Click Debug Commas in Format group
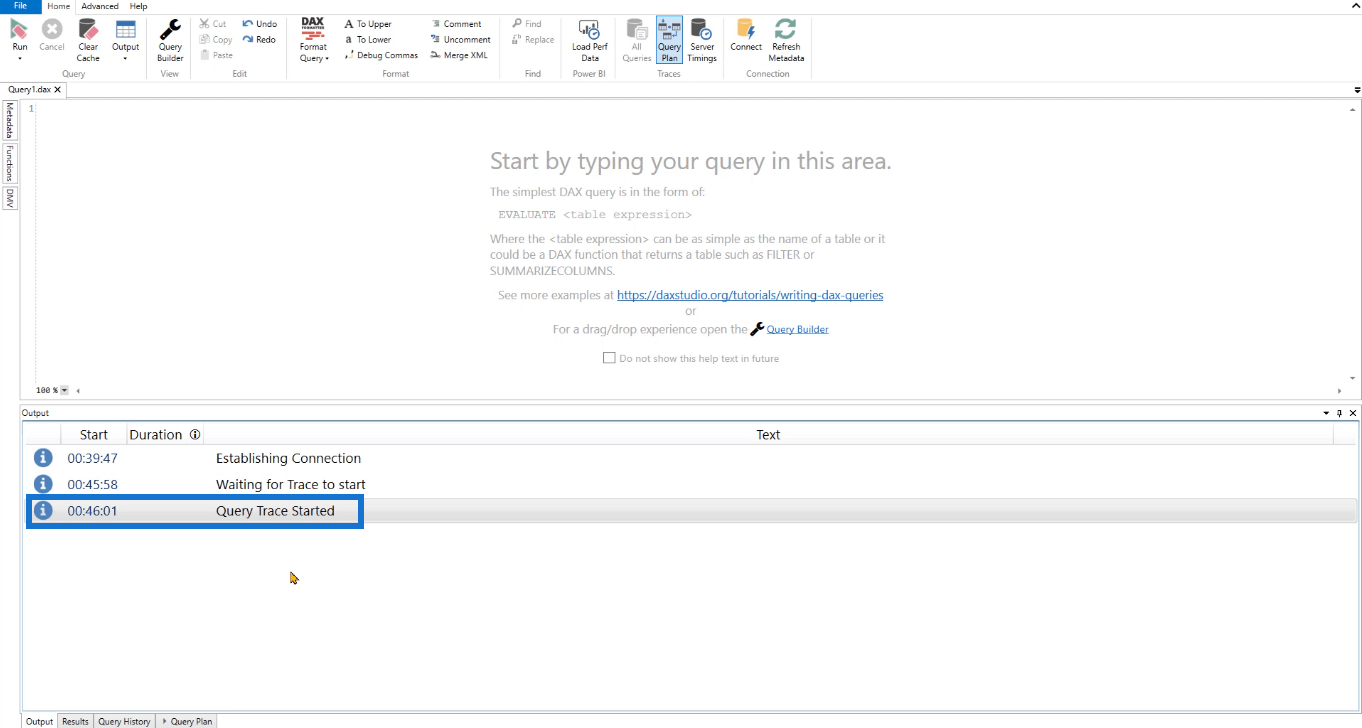This screenshot has height=728, width=1362. (x=381, y=55)
